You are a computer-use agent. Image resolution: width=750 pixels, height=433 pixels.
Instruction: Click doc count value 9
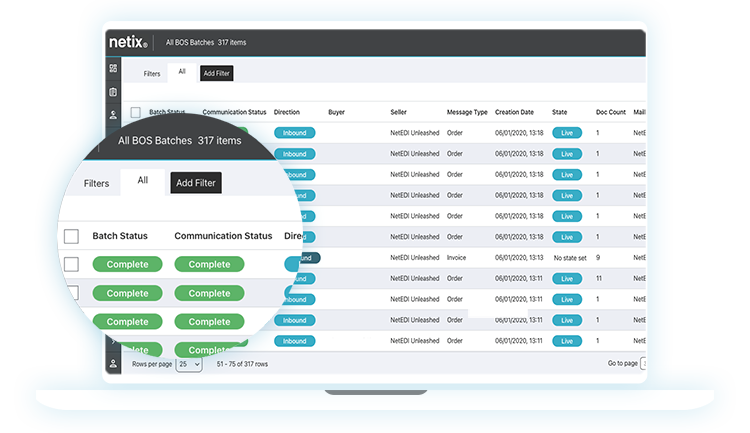tap(598, 257)
